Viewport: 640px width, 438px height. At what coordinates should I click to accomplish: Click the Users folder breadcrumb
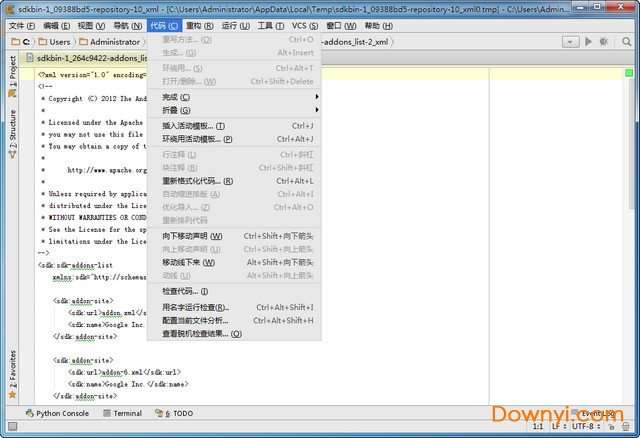(x=54, y=42)
